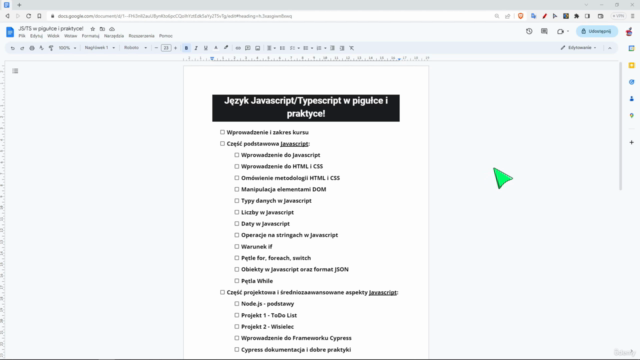
Task: Collapse the toolbar with the up chevron
Action: point(610,48)
